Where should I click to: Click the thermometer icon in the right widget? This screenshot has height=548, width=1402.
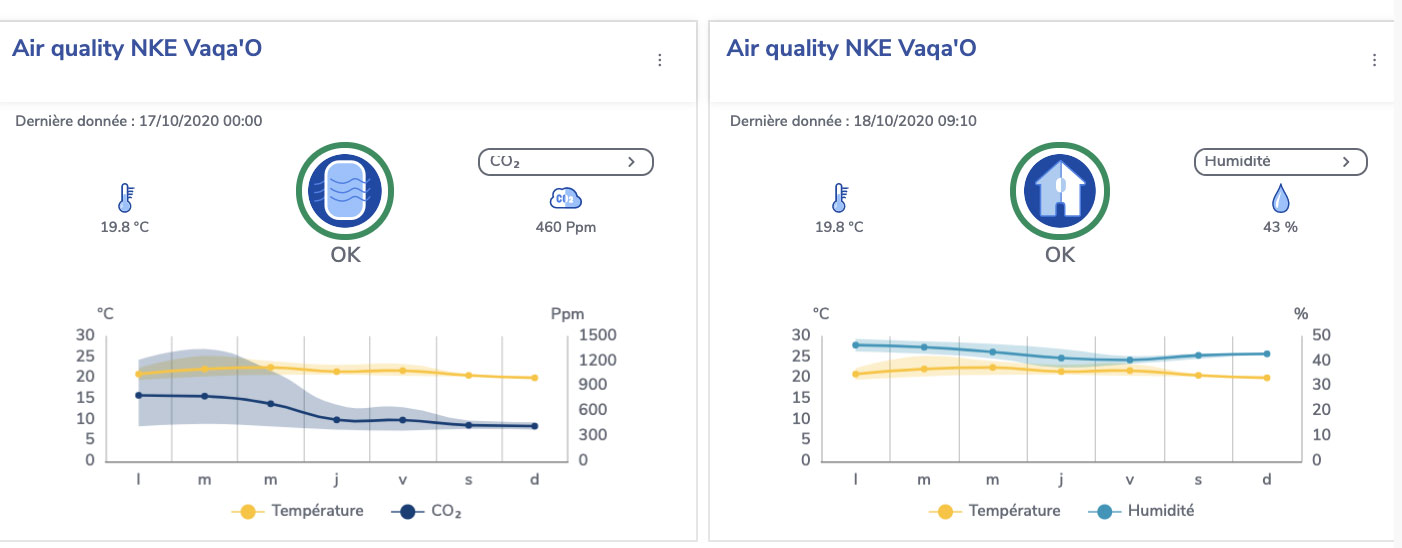(840, 197)
